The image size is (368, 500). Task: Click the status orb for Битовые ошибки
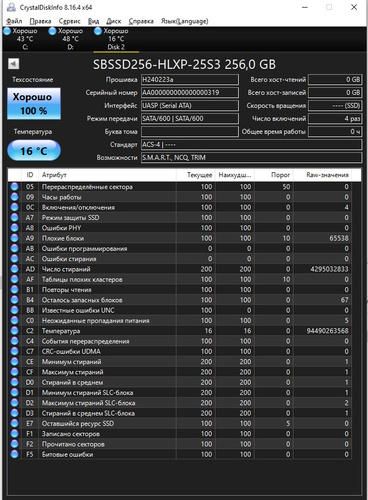pyautogui.click(x=14, y=454)
